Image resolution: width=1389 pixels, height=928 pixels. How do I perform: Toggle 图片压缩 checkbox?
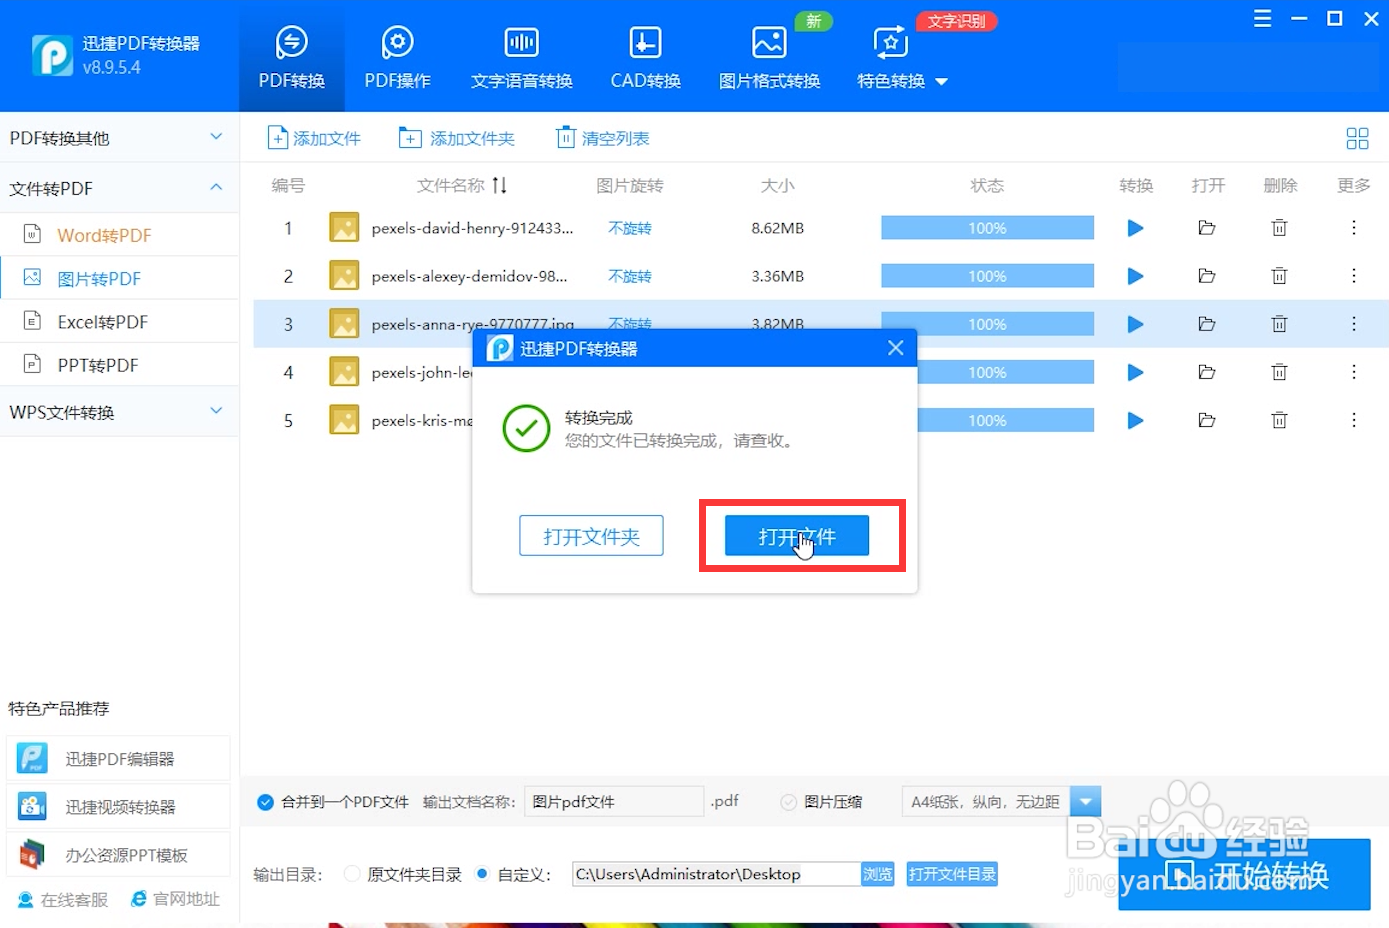point(788,802)
